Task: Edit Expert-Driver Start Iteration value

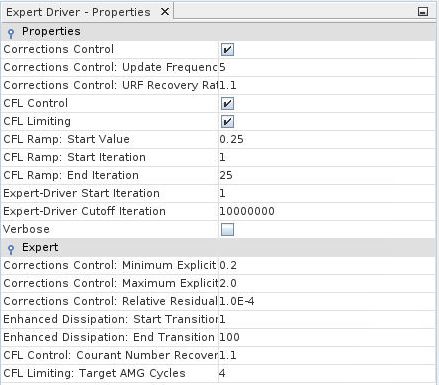Action: click(327, 194)
